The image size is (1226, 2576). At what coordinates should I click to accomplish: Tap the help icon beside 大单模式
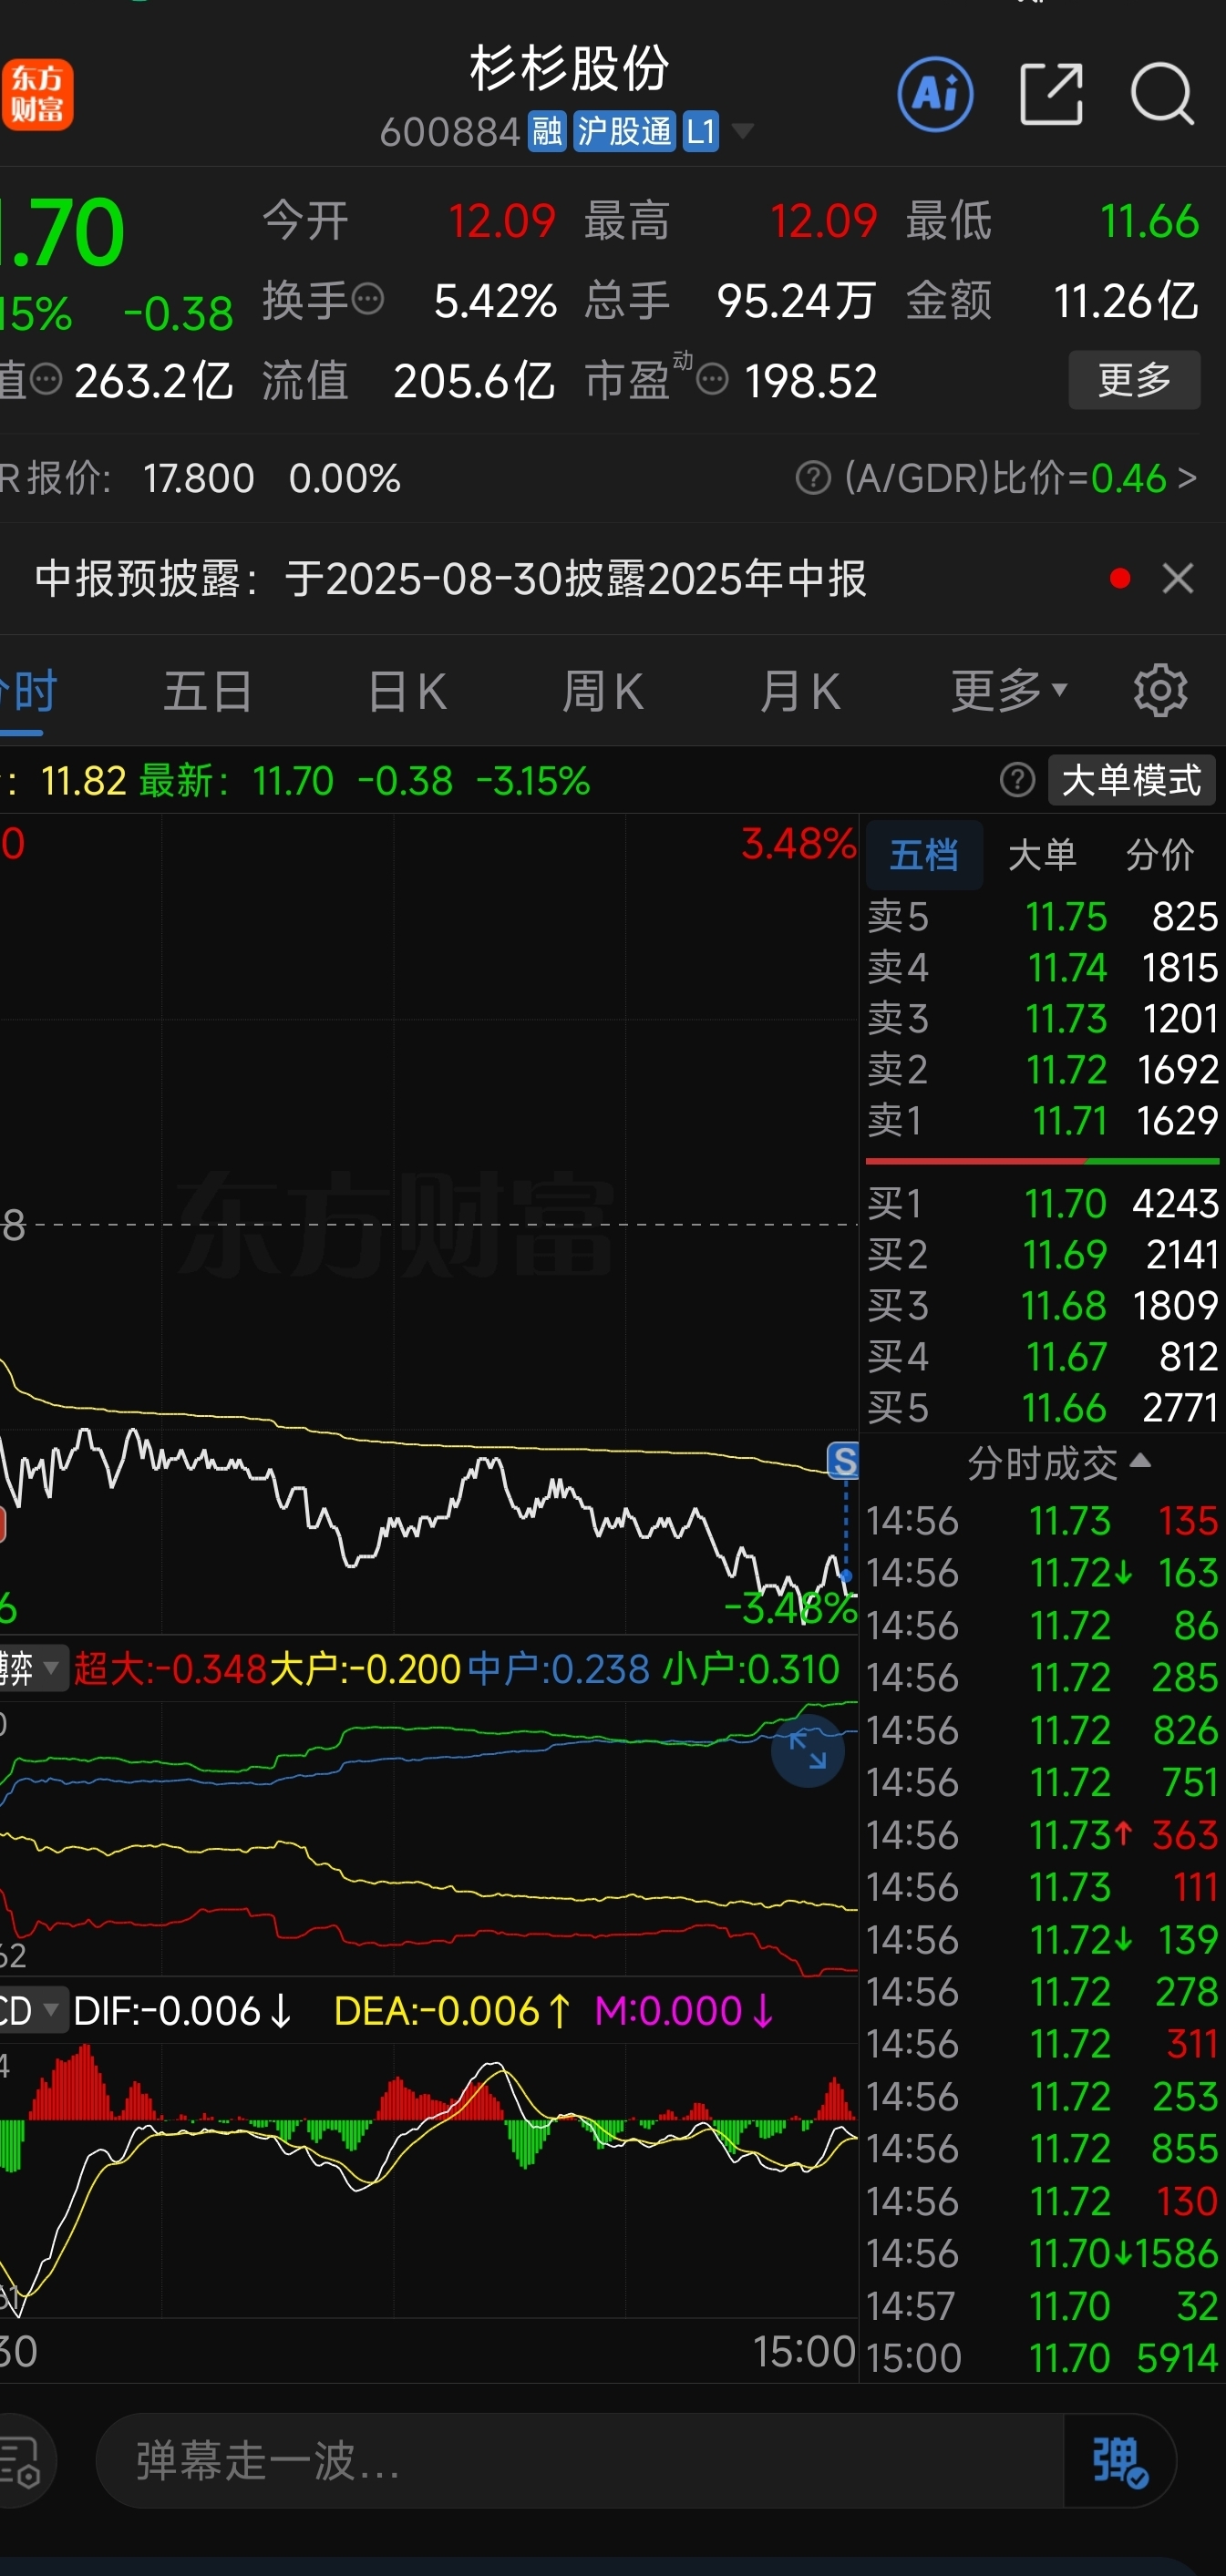pyautogui.click(x=1018, y=780)
